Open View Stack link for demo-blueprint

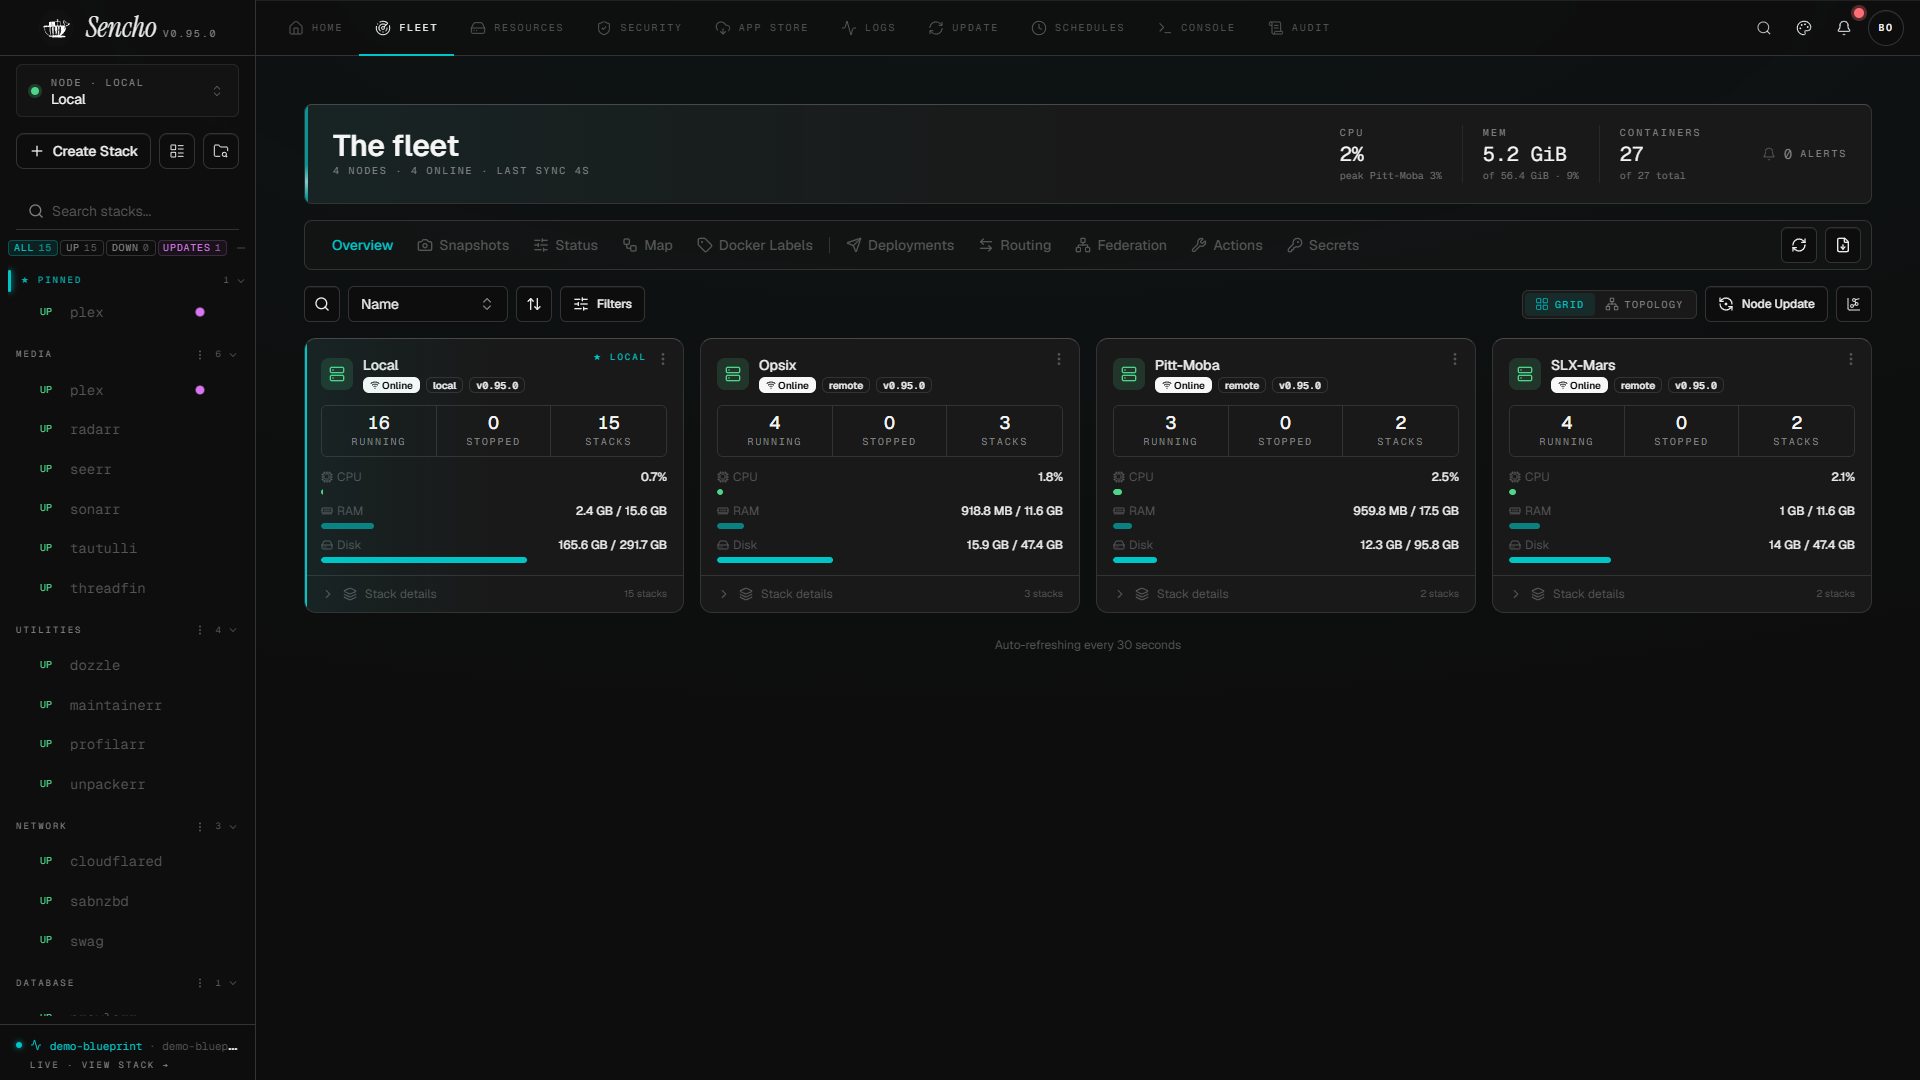[x=125, y=1065]
